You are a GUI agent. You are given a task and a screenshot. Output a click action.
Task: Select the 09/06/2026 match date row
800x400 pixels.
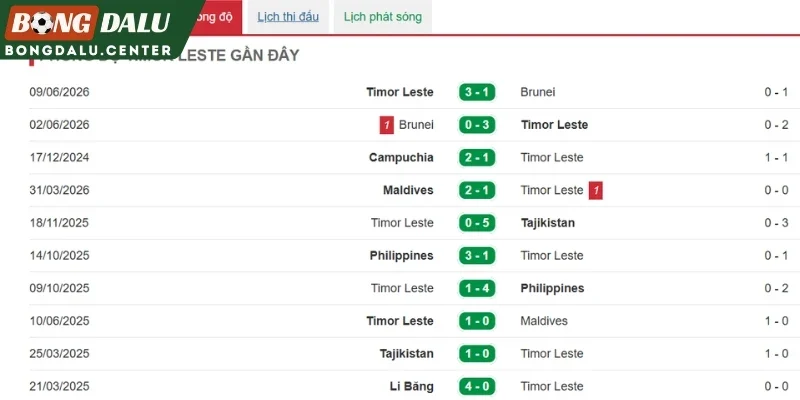click(x=409, y=92)
